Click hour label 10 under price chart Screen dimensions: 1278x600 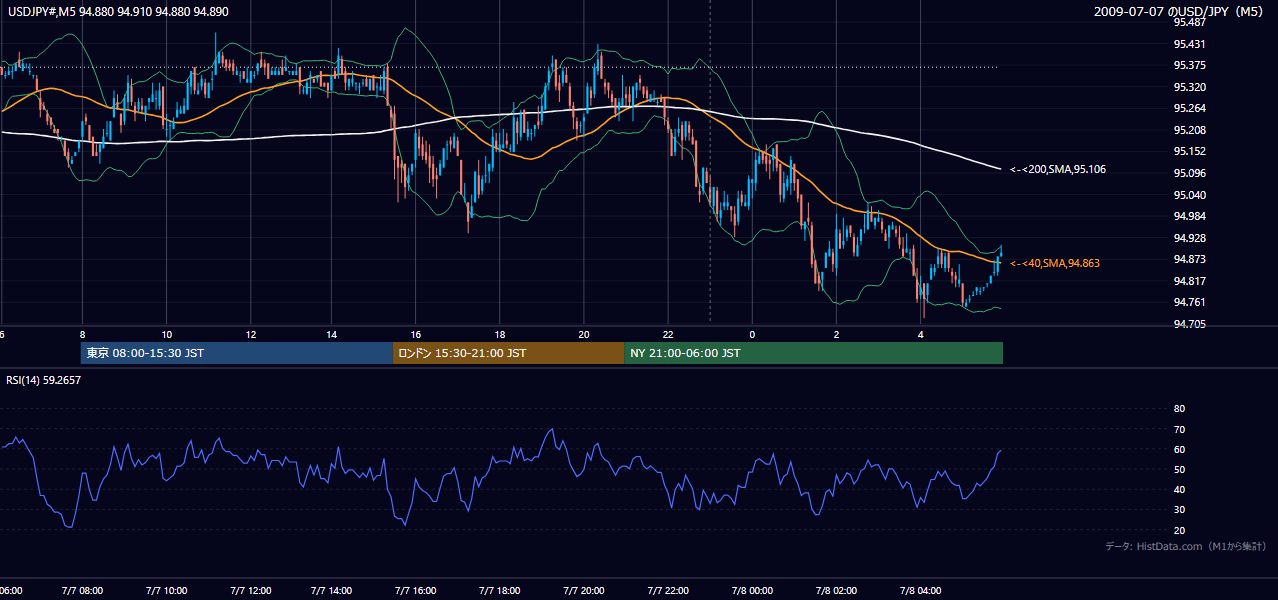pyautogui.click(x=166, y=334)
